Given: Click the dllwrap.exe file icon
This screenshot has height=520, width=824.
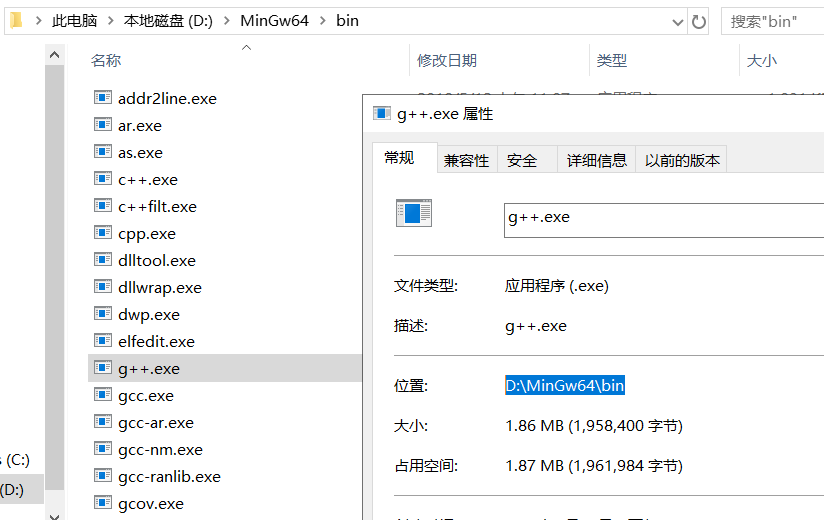Looking at the screenshot, I should coord(102,287).
